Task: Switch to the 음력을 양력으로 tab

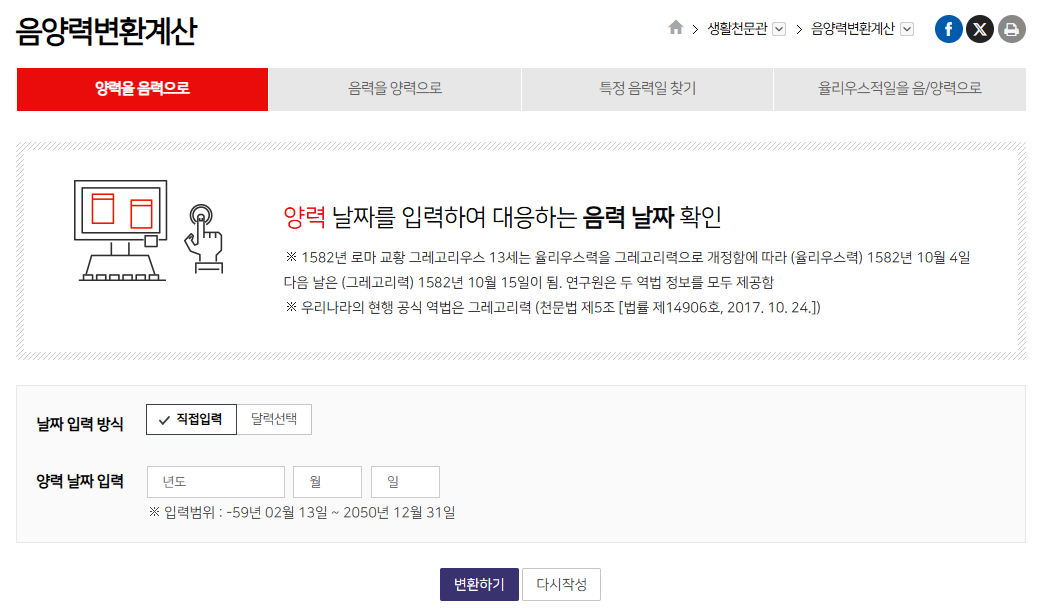Action: coord(395,89)
